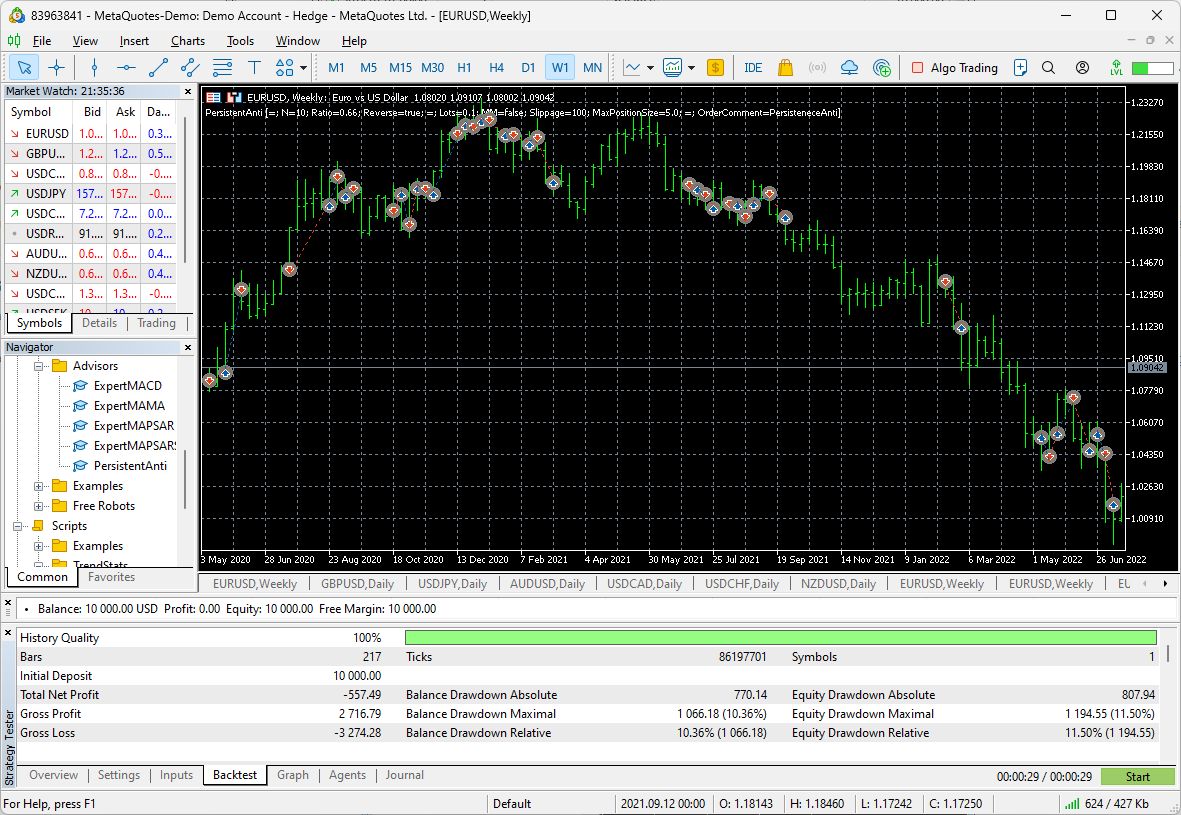
Task: Click the New Order dollar icon
Action: click(715, 67)
